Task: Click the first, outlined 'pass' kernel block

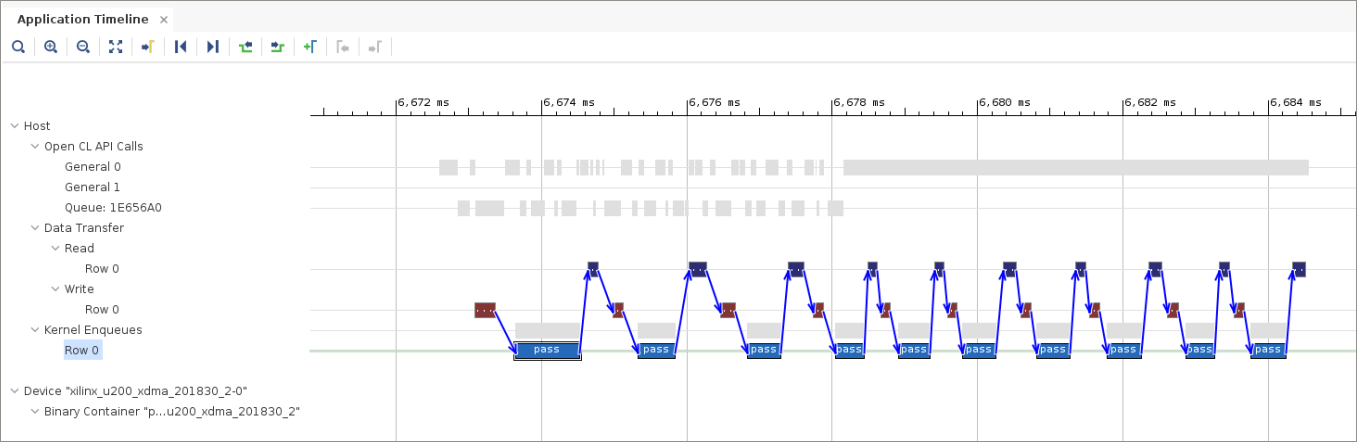Action: point(546,350)
